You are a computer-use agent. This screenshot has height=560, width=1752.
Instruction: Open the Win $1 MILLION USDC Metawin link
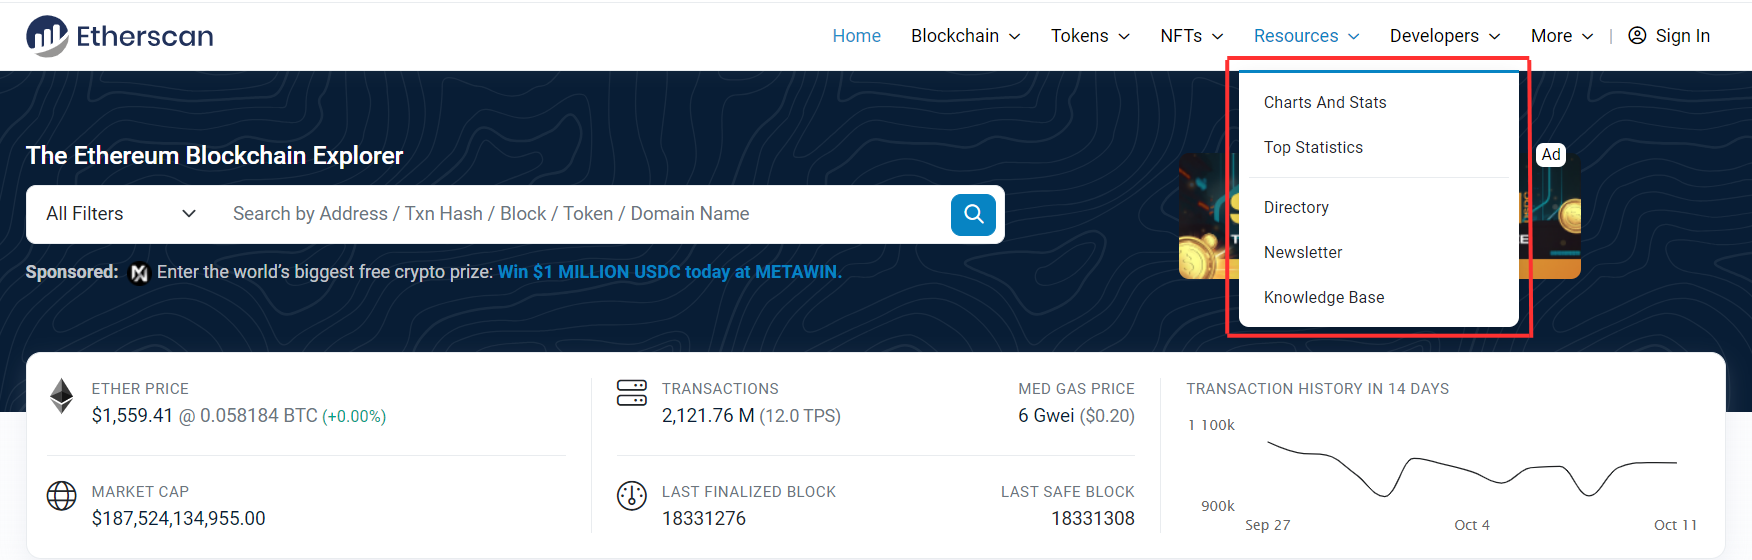(x=670, y=272)
